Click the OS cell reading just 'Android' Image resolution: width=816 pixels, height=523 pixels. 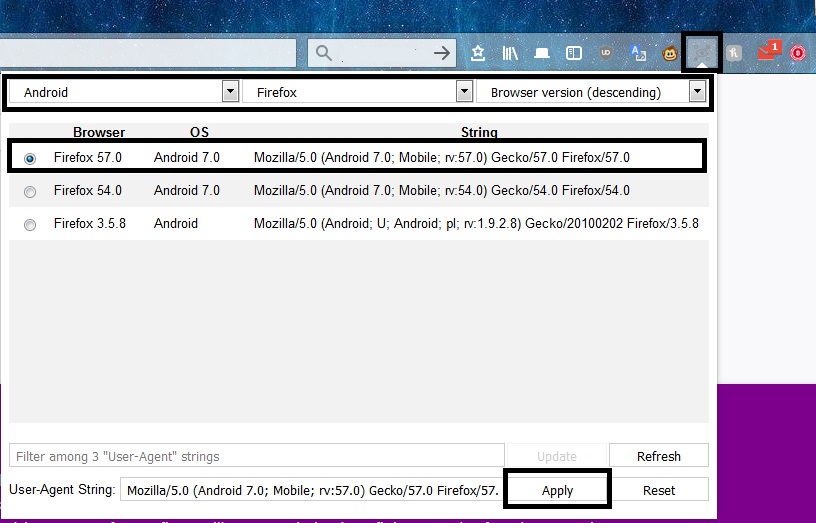click(x=176, y=223)
